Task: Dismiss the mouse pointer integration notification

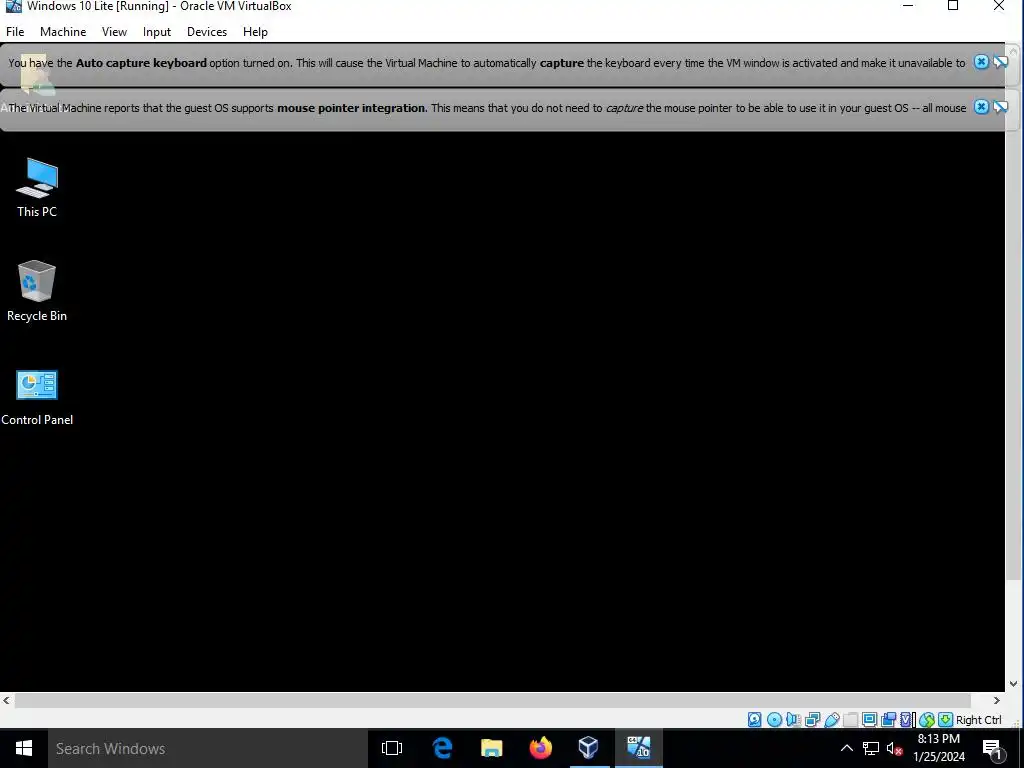Action: pos(981,106)
